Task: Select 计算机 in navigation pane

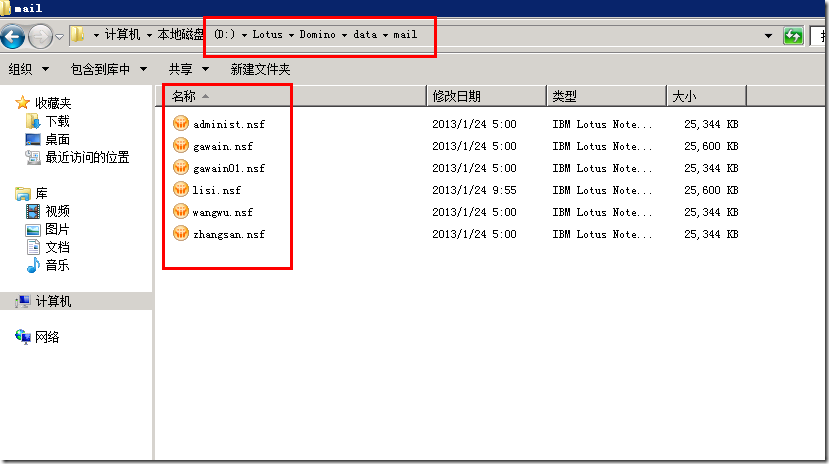Action: tap(53, 301)
